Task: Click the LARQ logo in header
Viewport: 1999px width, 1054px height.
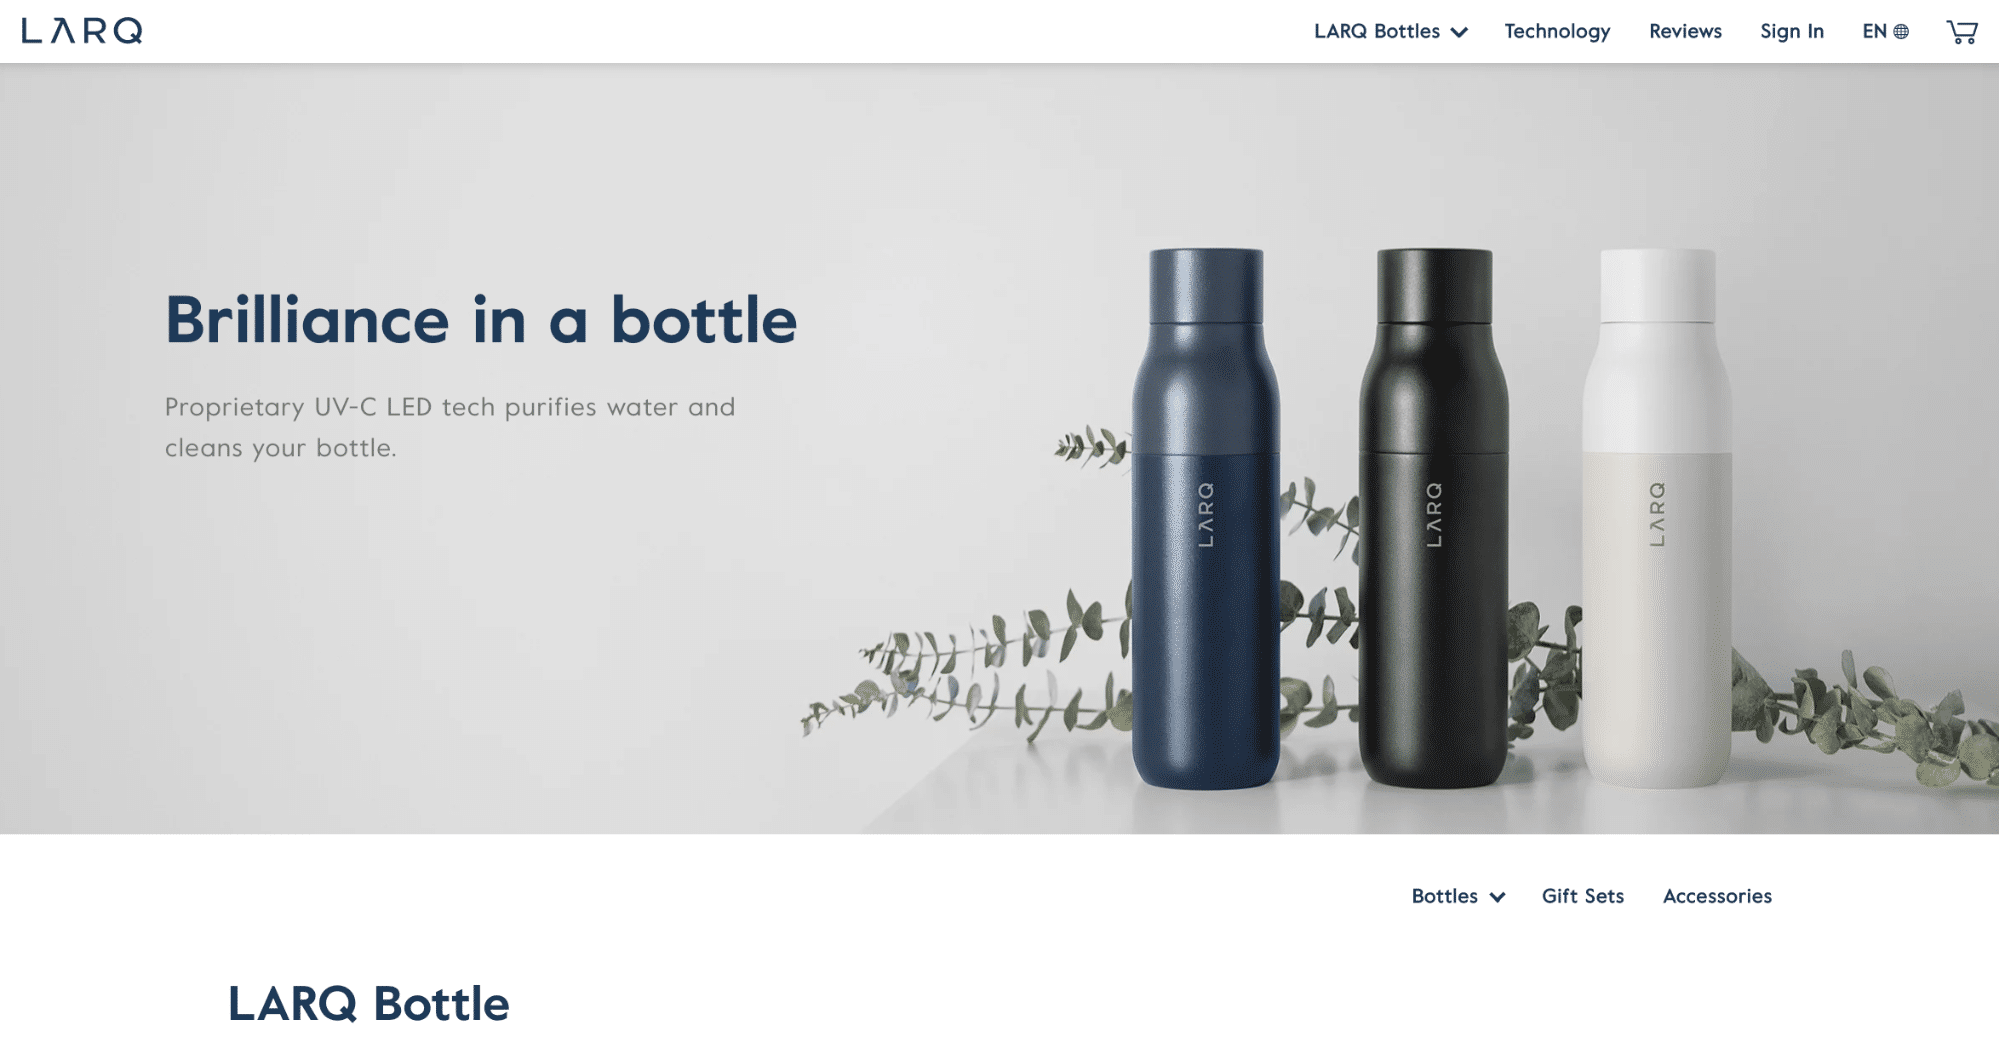Action: click(x=82, y=31)
